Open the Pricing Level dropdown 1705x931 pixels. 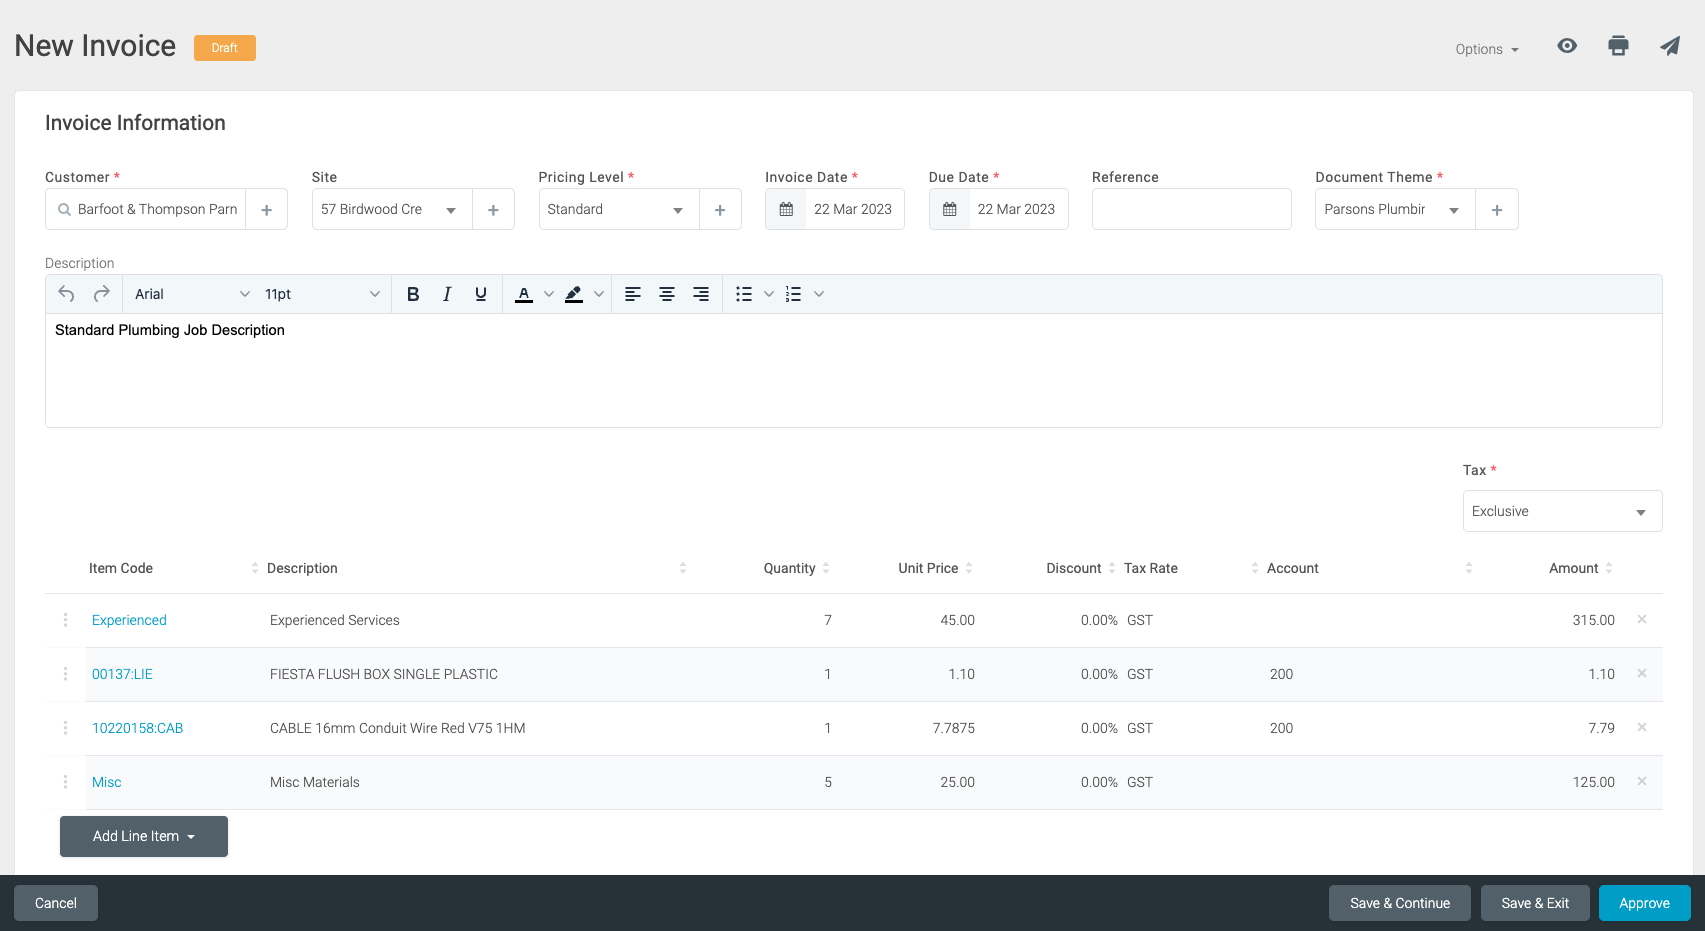(x=618, y=210)
